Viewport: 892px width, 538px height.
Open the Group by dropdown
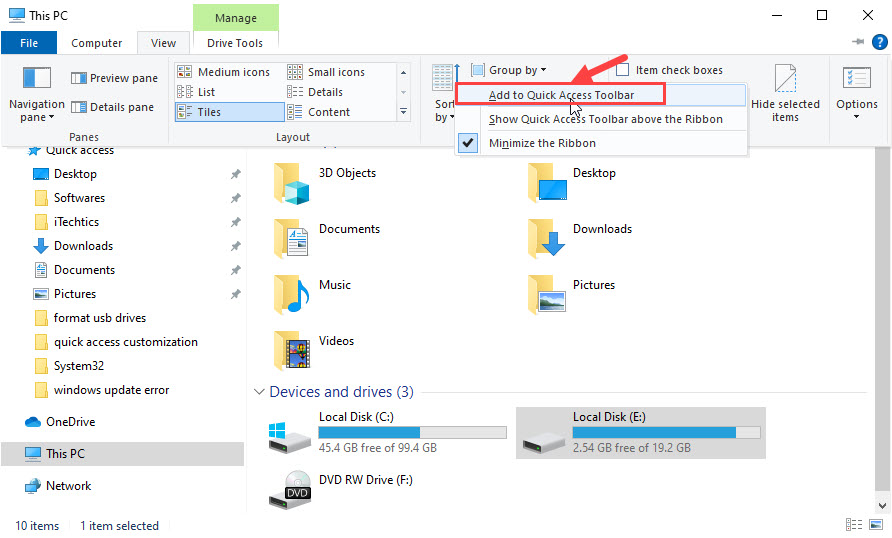[x=509, y=70]
